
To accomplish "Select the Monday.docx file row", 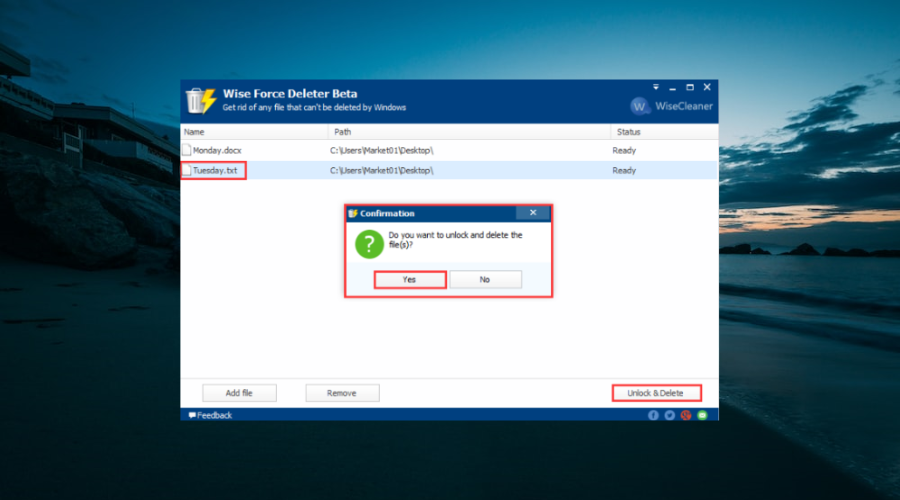I will click(449, 150).
